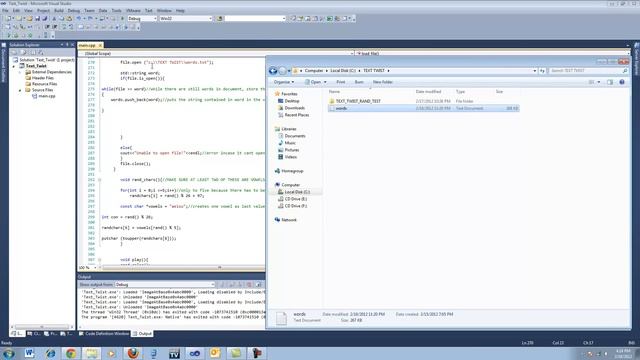
Task: Collapse the play function outline toggle
Action: (99, 260)
